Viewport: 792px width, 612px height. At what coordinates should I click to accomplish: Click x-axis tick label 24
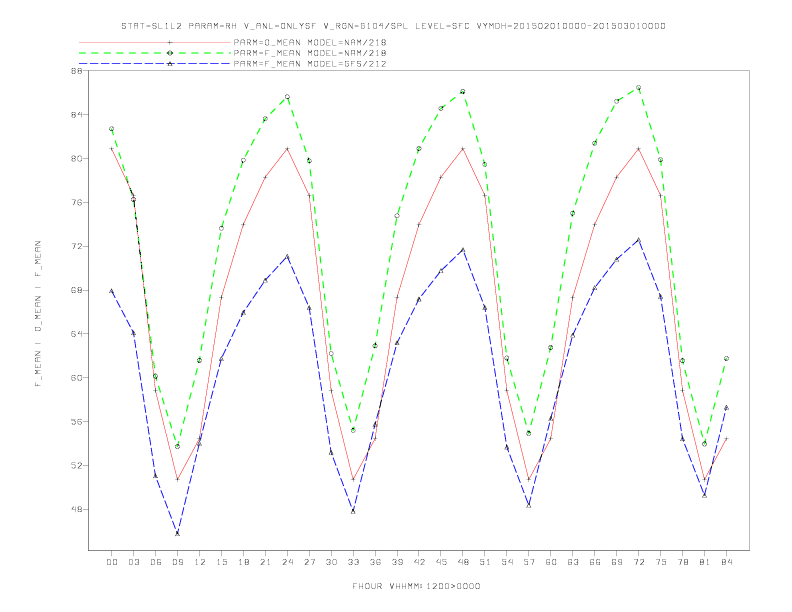287,562
